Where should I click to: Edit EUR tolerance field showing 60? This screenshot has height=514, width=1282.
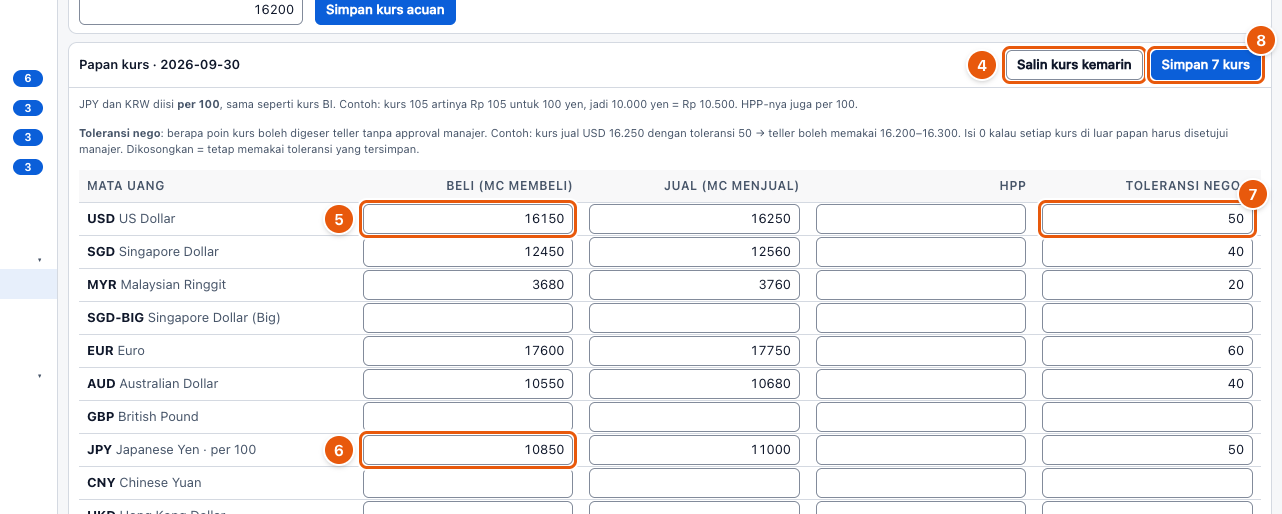1147,351
